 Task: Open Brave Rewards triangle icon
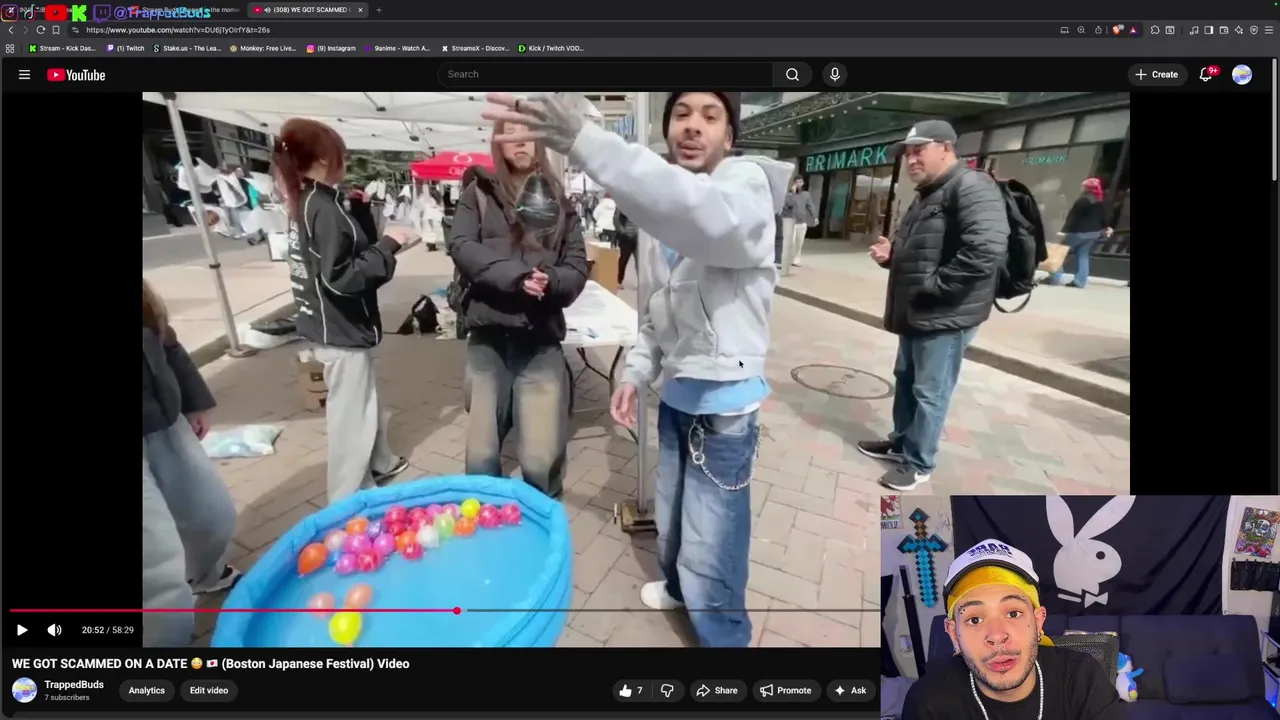[x=1133, y=30]
